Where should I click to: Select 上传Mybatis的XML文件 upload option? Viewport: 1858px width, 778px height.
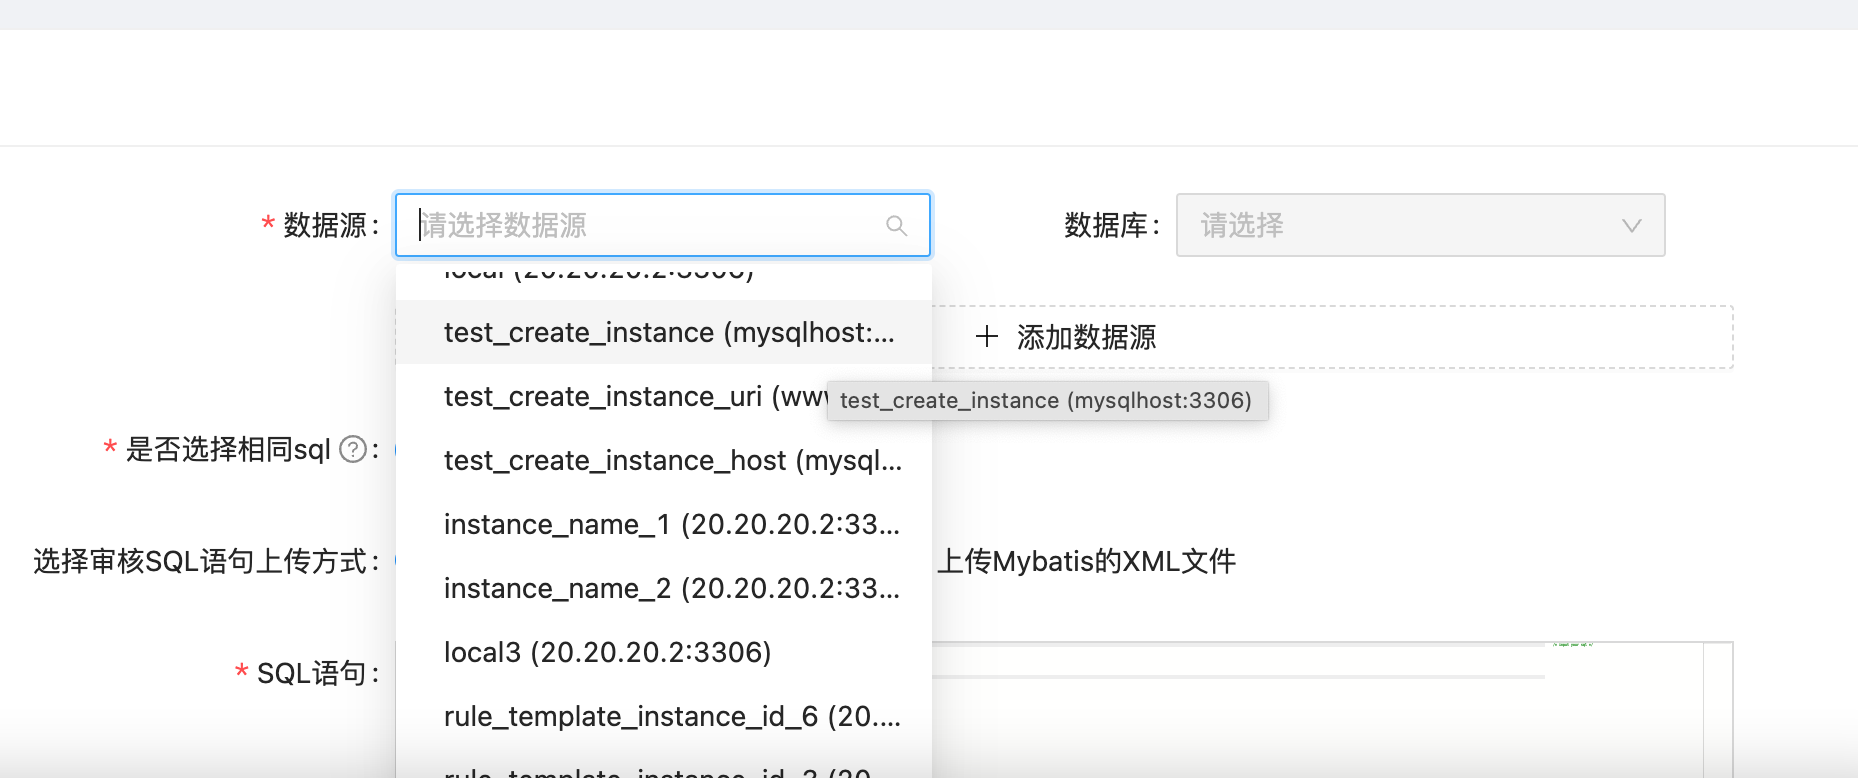pyautogui.click(x=1086, y=561)
